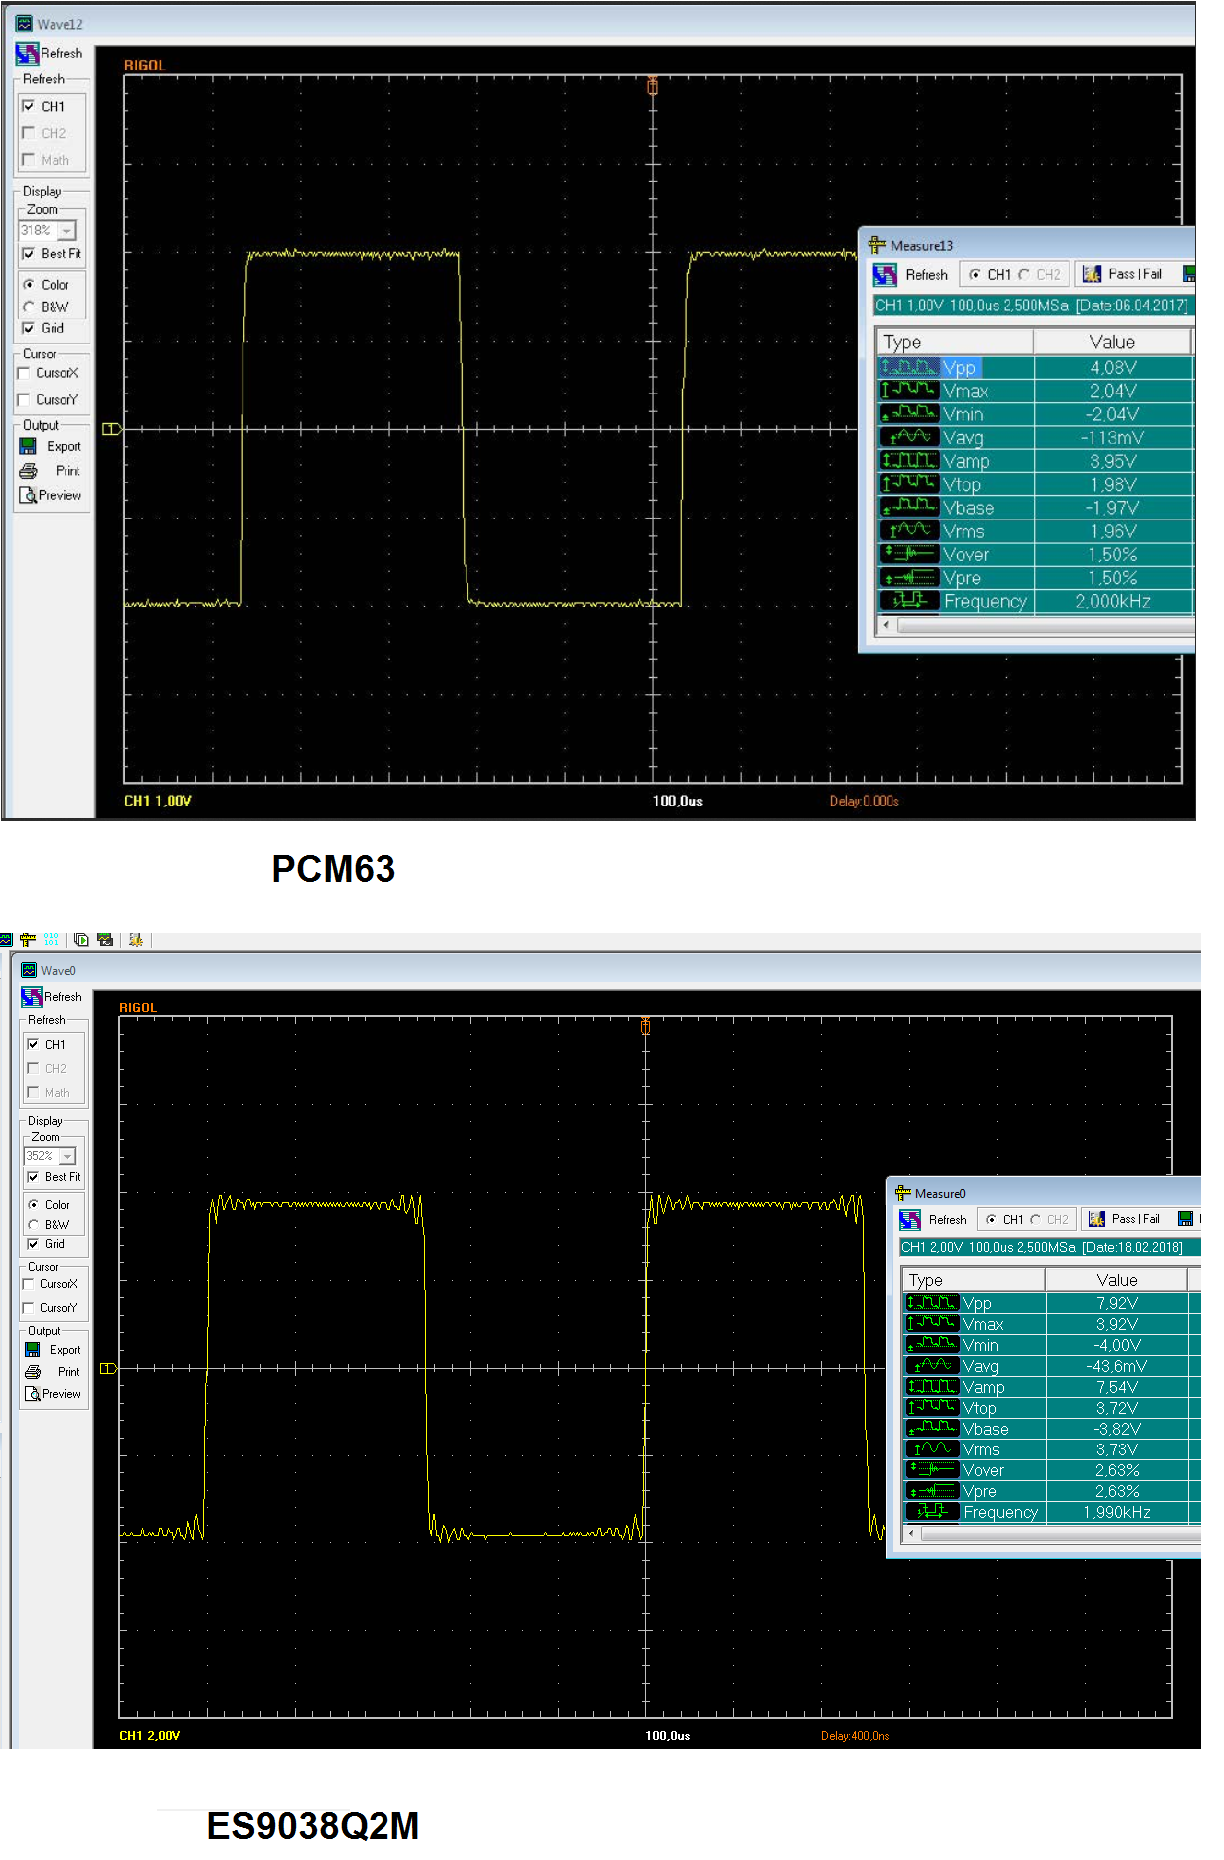Click the Refresh icon in Measure0 window
The width and height of the screenshot is (1224, 1860).
coord(910,1219)
